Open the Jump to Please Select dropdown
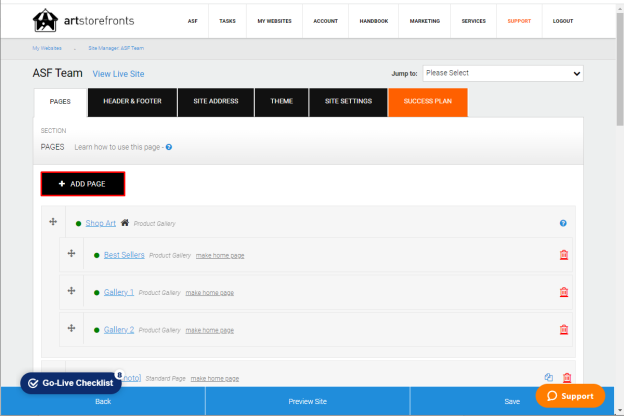624x416 pixels. 503,73
